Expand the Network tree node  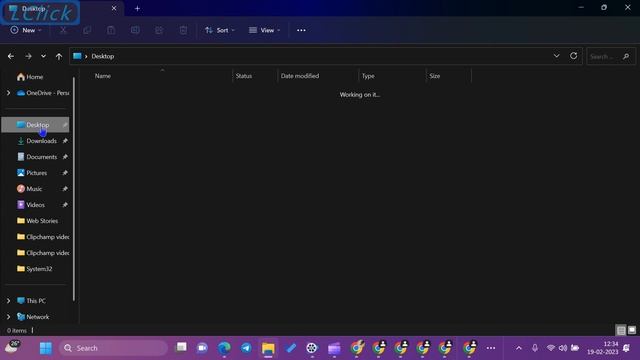click(x=9, y=317)
